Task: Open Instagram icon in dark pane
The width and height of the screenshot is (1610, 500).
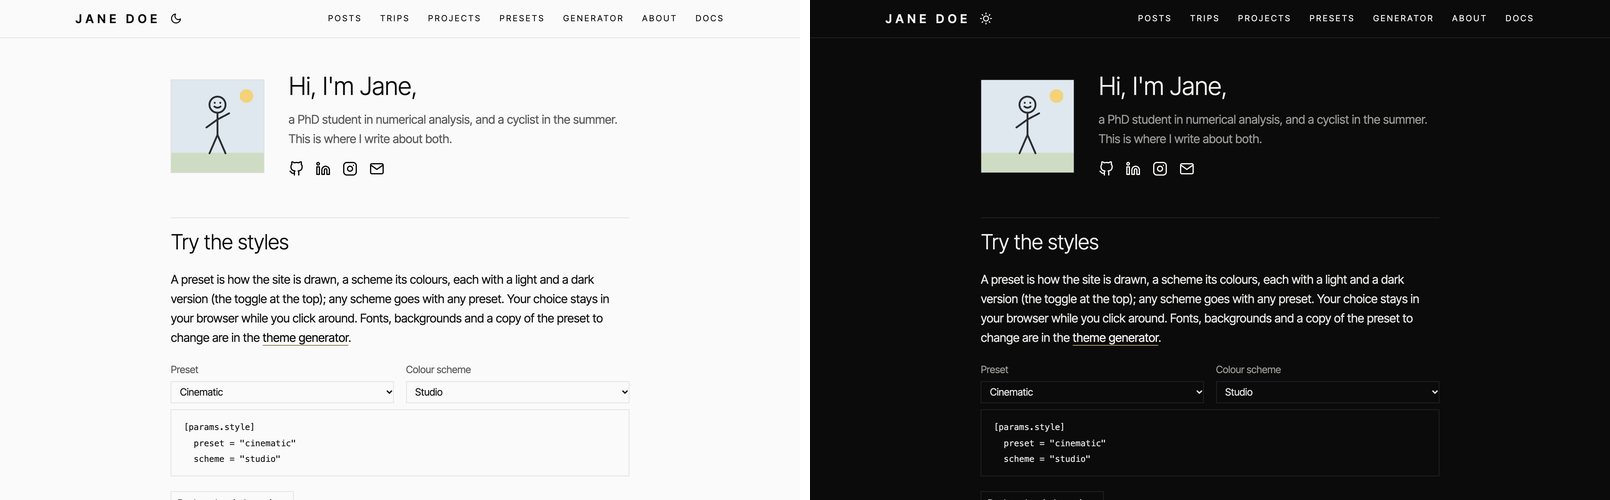Action: click(1160, 169)
